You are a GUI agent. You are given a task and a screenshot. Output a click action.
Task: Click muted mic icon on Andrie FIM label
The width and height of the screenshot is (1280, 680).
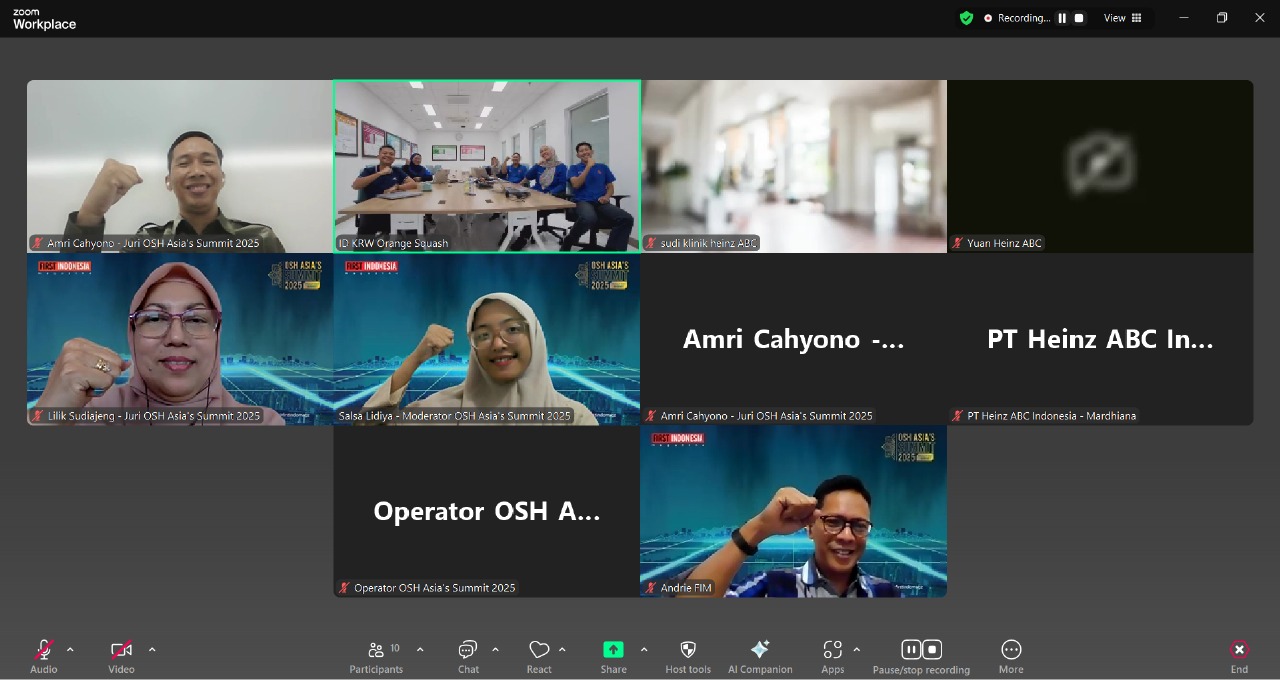pyautogui.click(x=651, y=588)
